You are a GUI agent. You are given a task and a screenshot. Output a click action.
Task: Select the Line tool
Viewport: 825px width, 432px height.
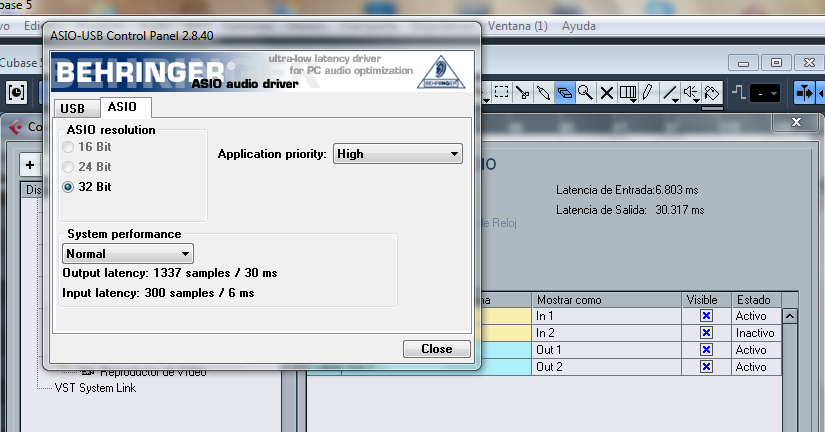tap(670, 93)
